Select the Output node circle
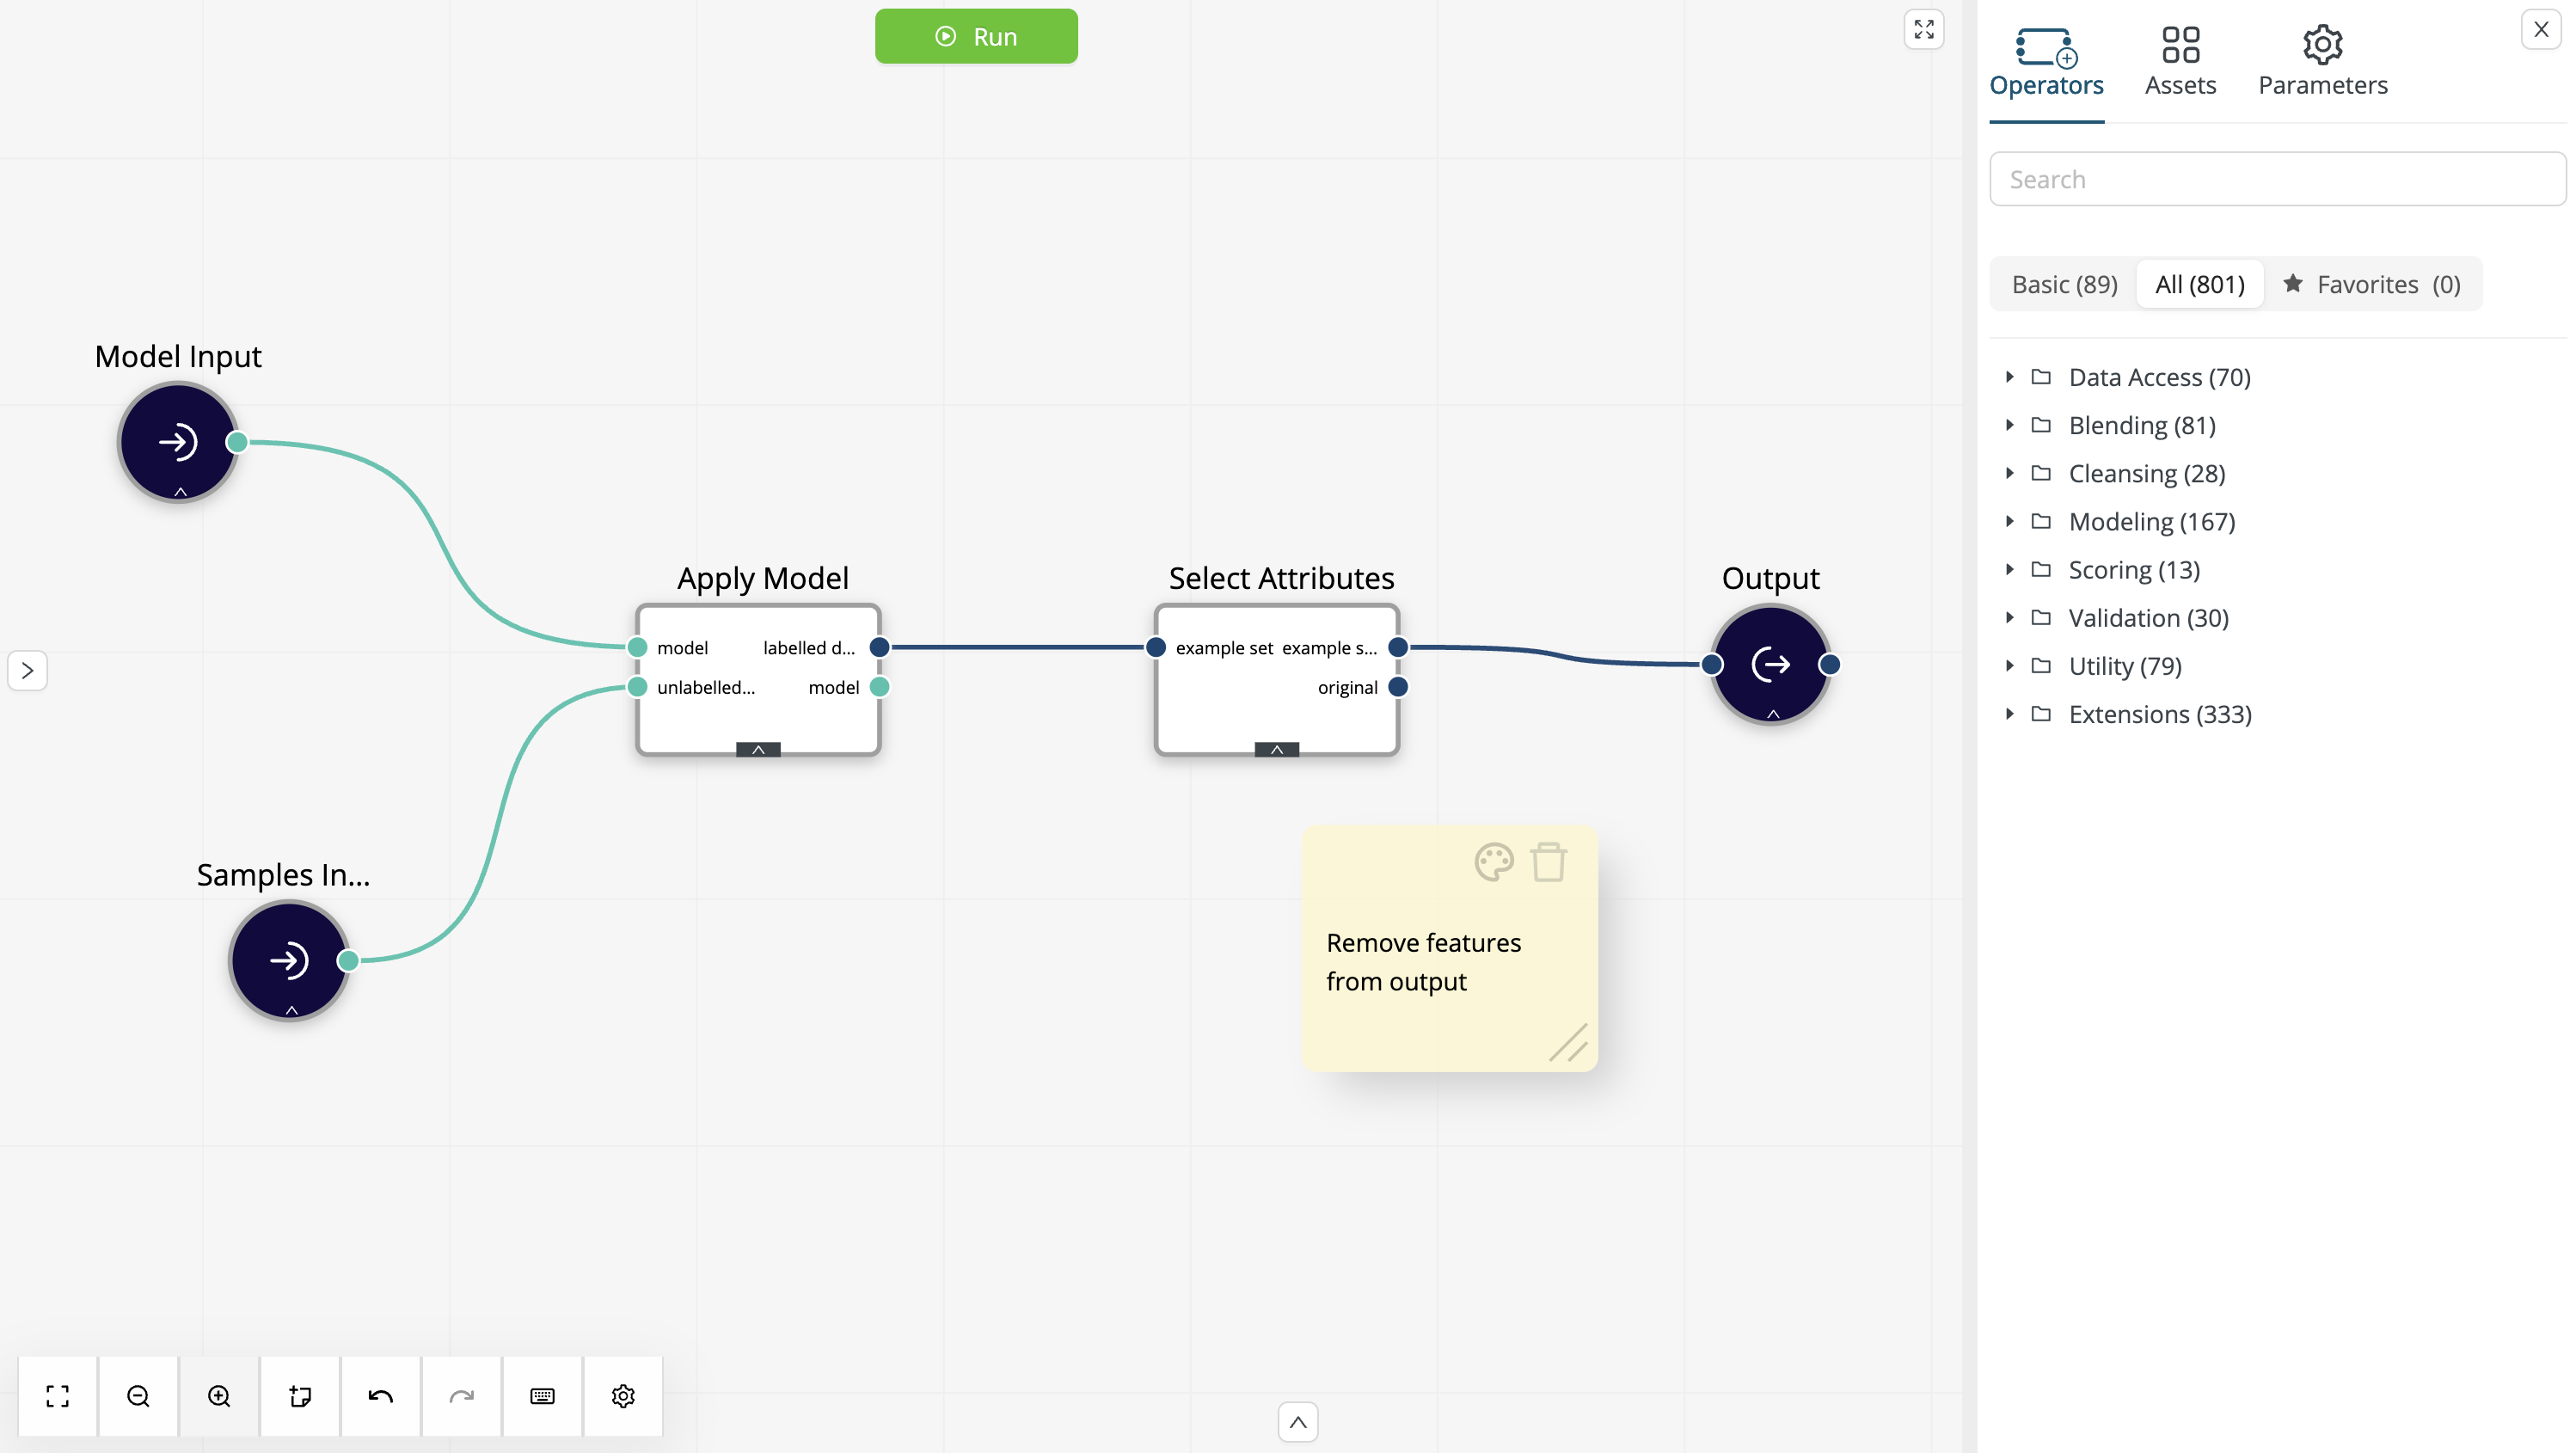 [1771, 664]
